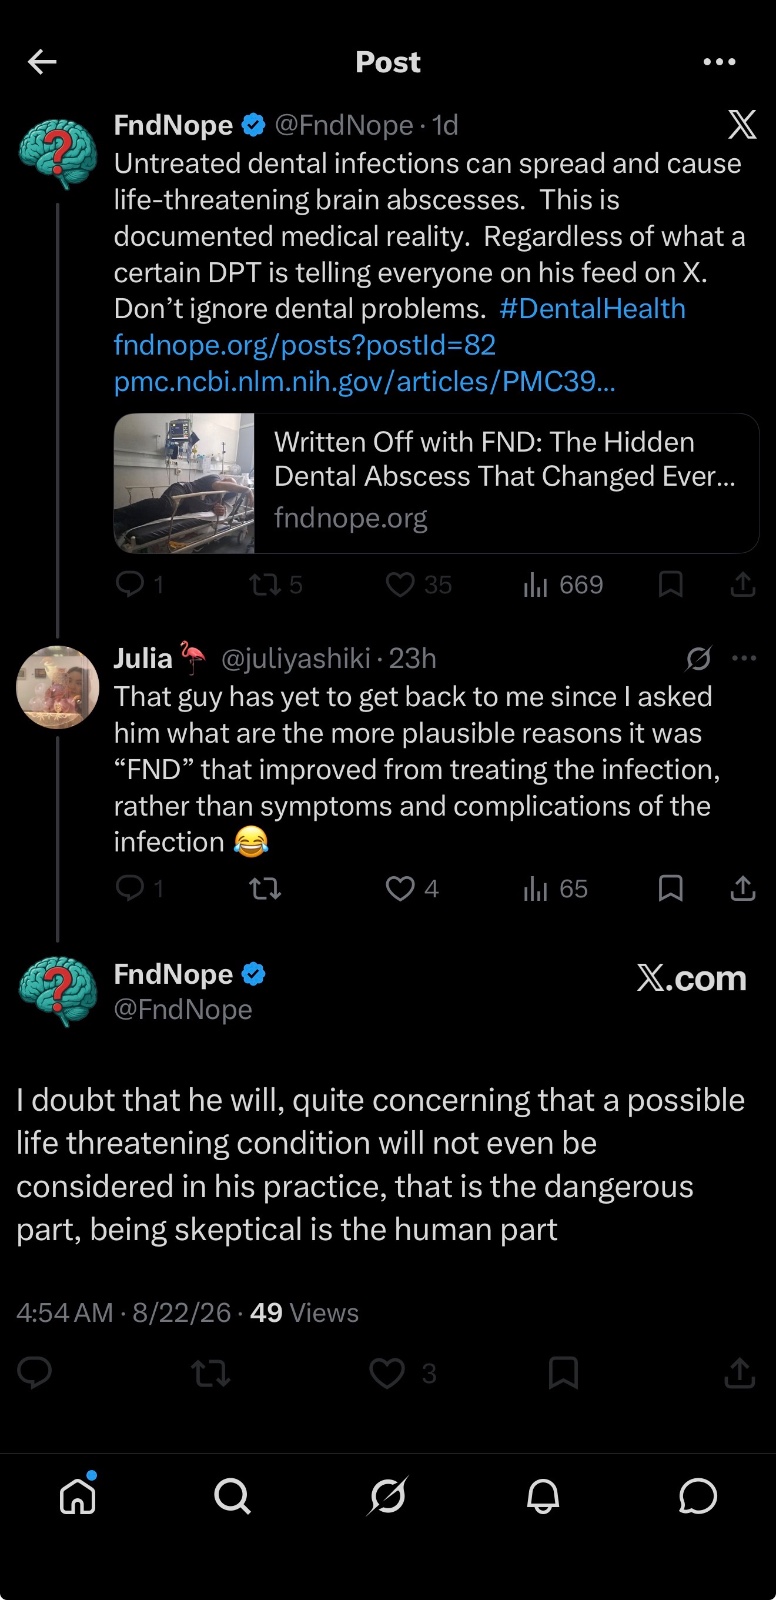
Task: Repost the main FndNope post
Action: (x=211, y=1373)
